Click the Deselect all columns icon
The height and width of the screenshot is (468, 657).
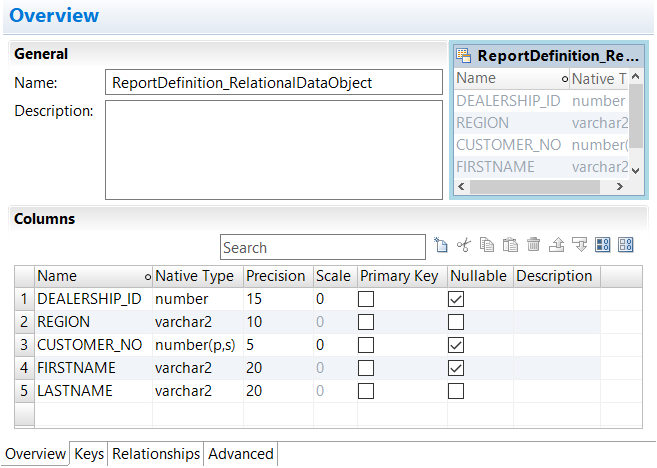(626, 245)
